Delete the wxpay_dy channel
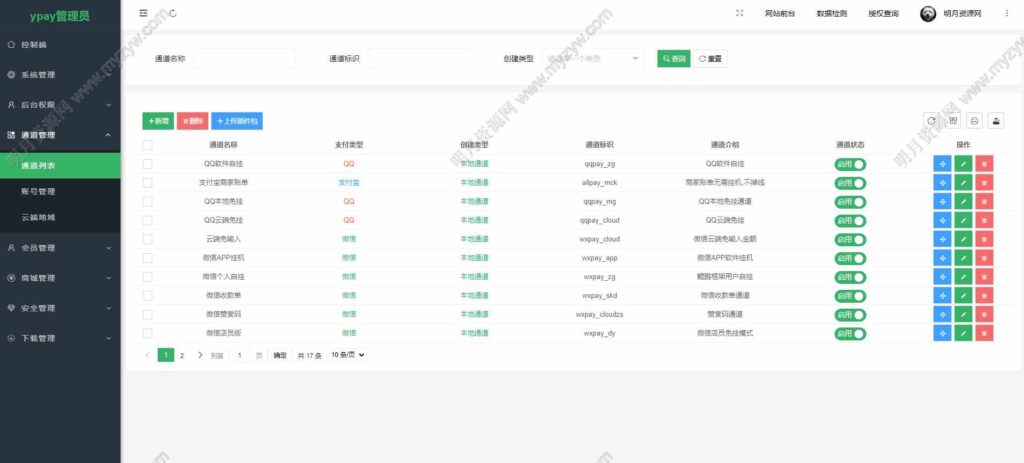Screen dimensions: 1024x463 point(984,333)
